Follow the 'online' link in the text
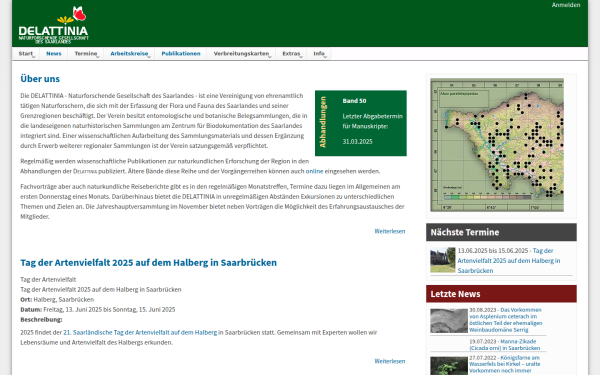The image size is (600, 375). (314, 171)
